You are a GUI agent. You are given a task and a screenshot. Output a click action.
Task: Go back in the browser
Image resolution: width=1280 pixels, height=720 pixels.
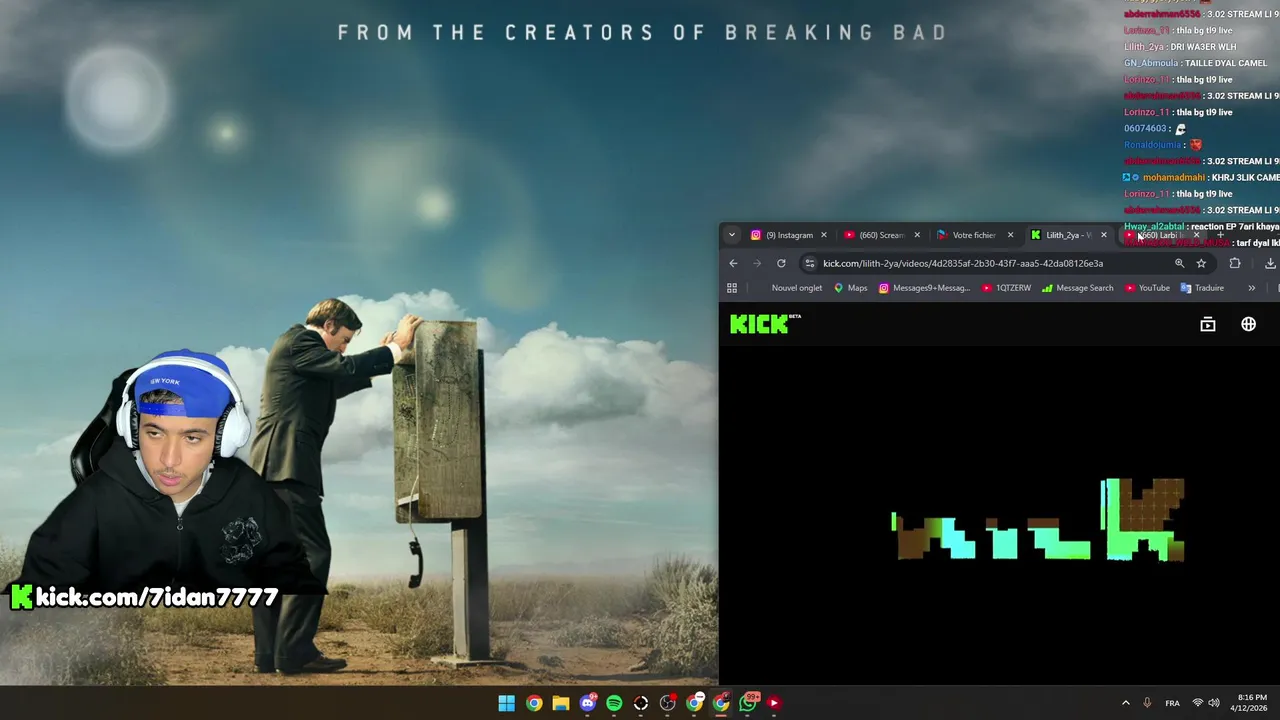pos(733,263)
